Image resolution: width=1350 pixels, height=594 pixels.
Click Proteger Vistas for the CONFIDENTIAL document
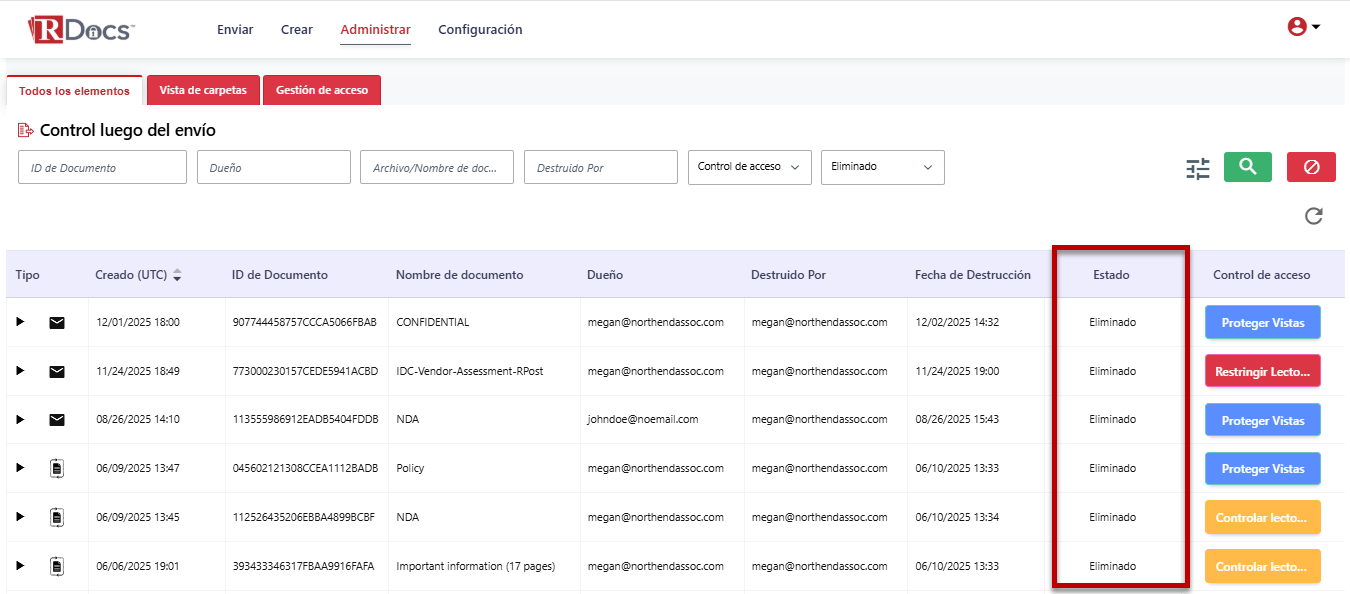click(1262, 322)
